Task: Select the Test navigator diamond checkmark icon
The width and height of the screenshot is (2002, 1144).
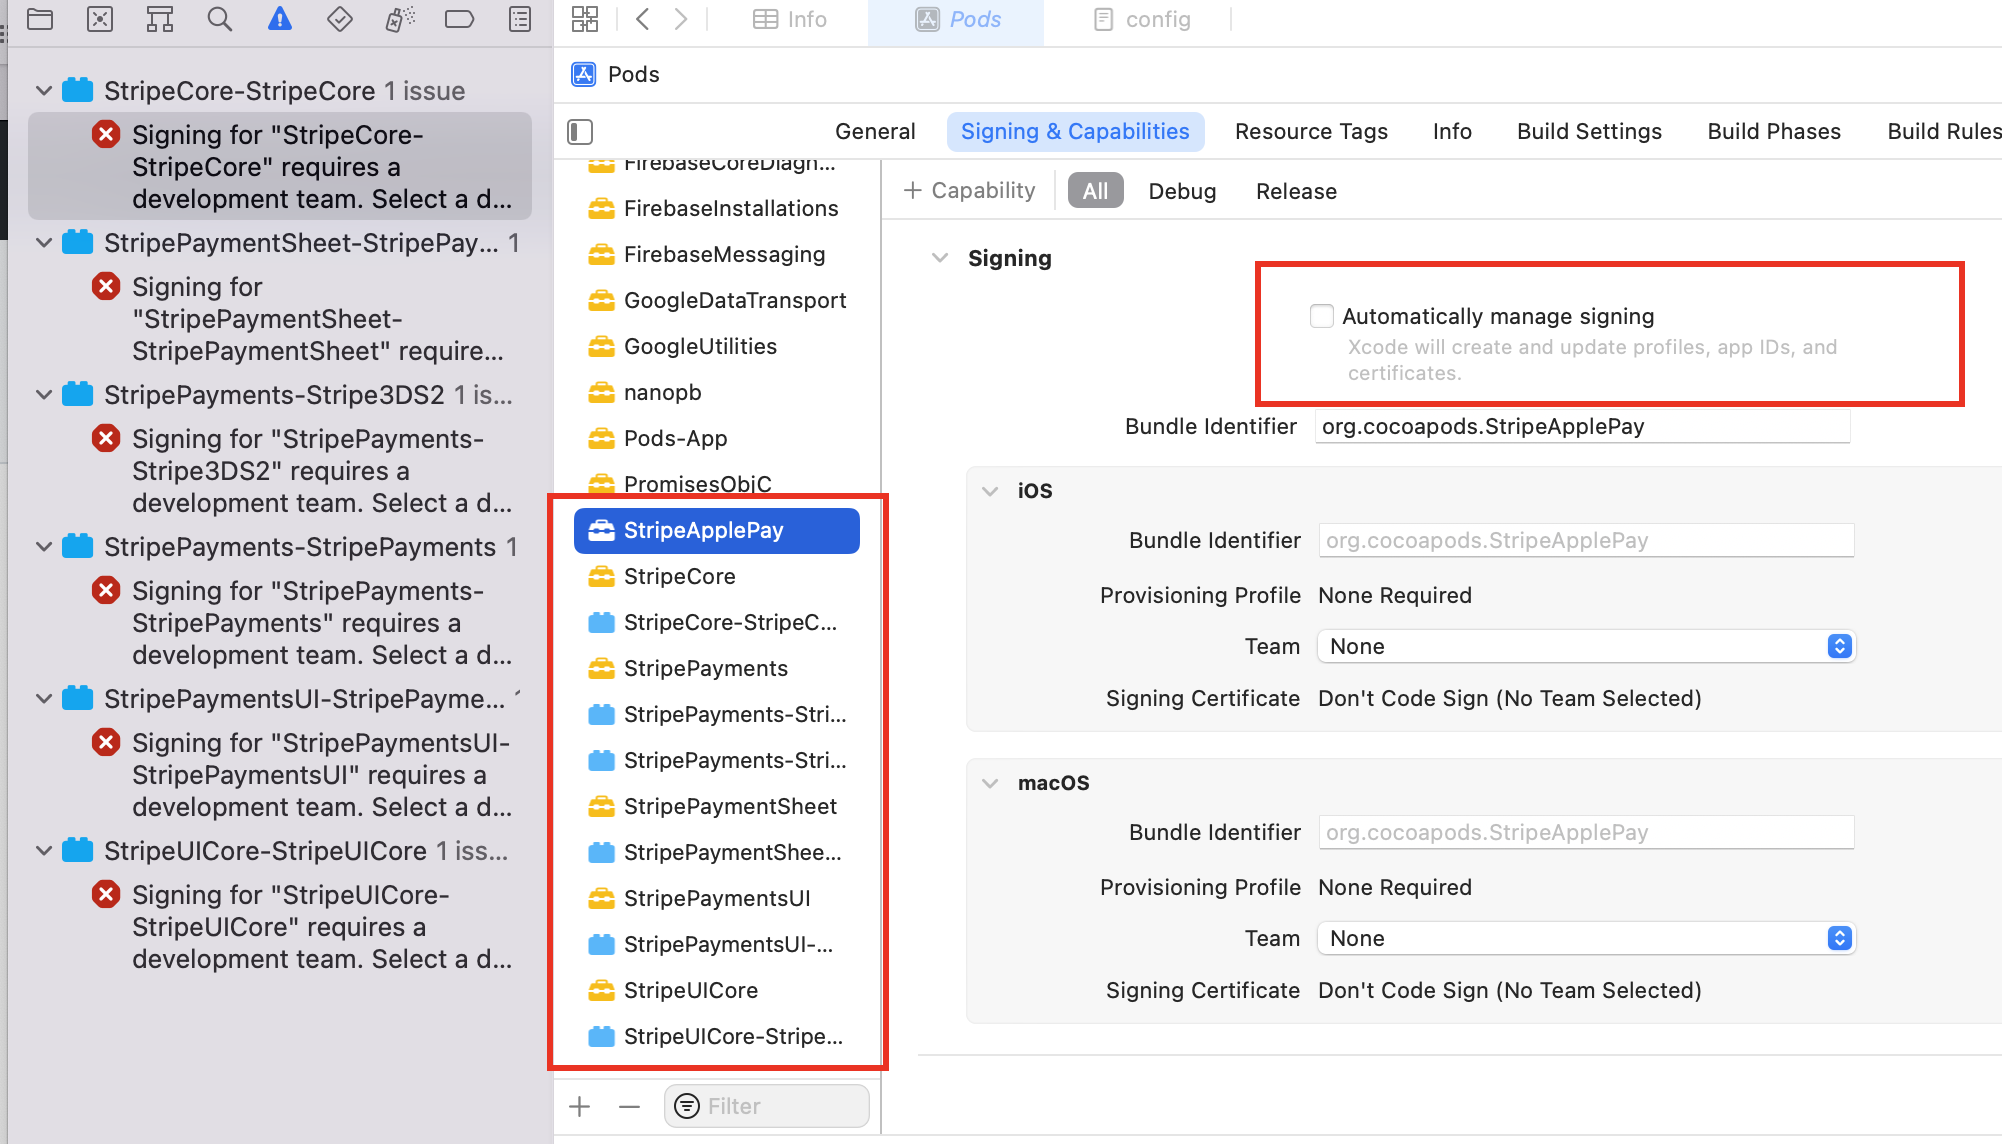Action: [340, 19]
